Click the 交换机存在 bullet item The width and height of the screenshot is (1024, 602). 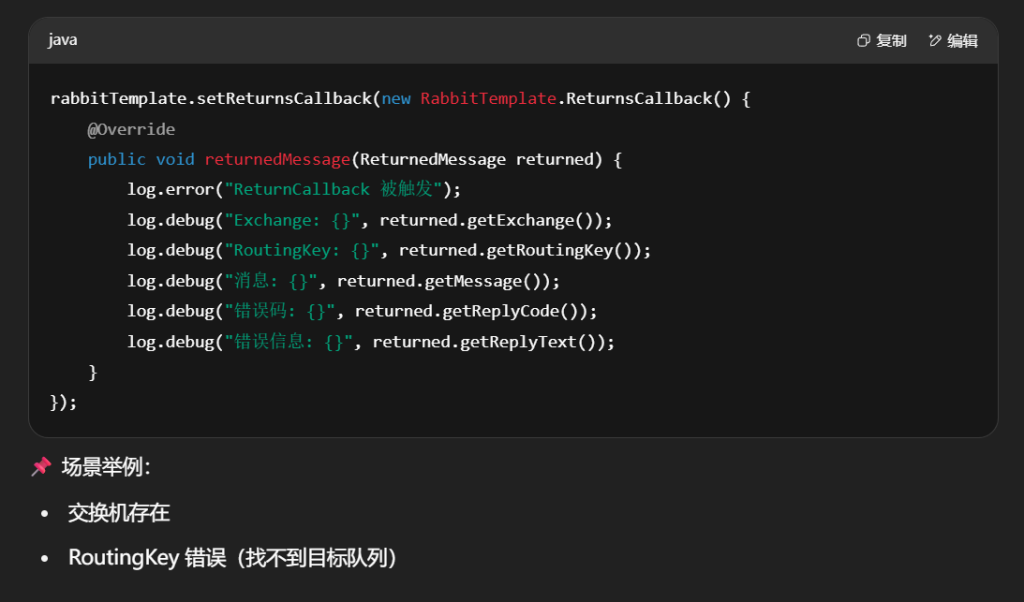pos(119,513)
